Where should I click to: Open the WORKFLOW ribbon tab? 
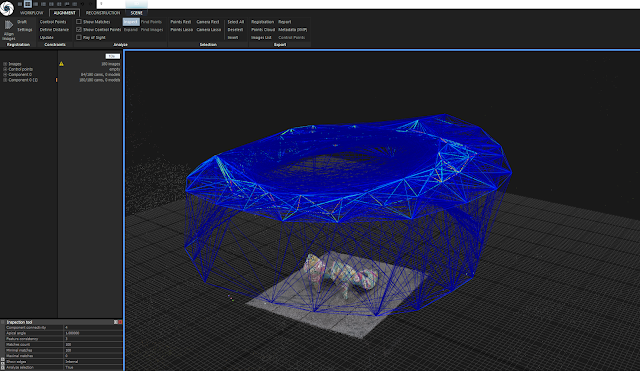pyautogui.click(x=31, y=13)
